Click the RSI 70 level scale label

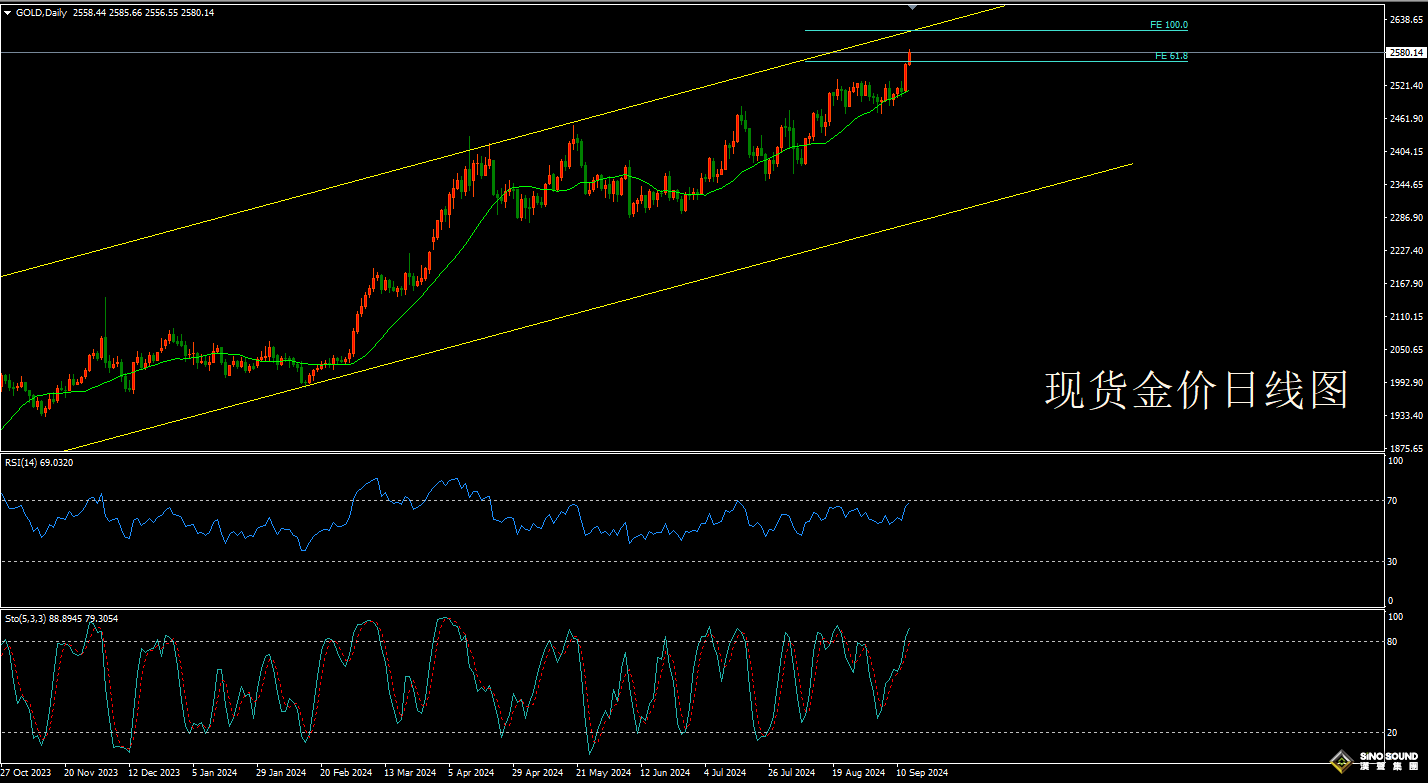click(1391, 500)
